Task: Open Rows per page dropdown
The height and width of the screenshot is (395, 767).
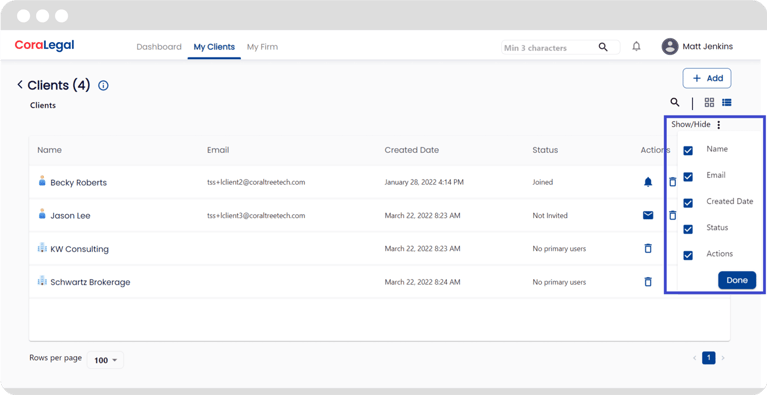Action: [x=106, y=360]
